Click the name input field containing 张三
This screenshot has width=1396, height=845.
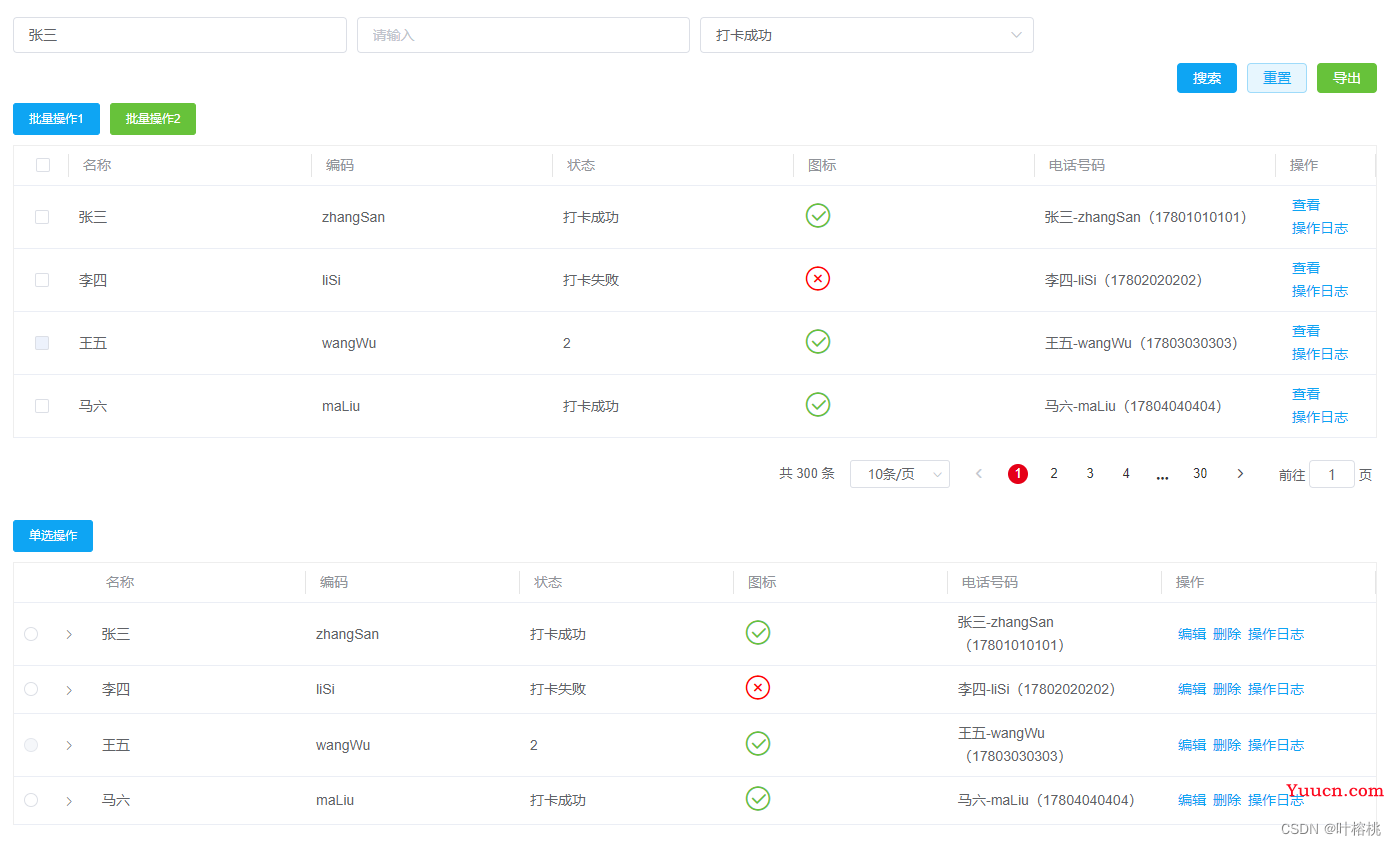(x=180, y=35)
